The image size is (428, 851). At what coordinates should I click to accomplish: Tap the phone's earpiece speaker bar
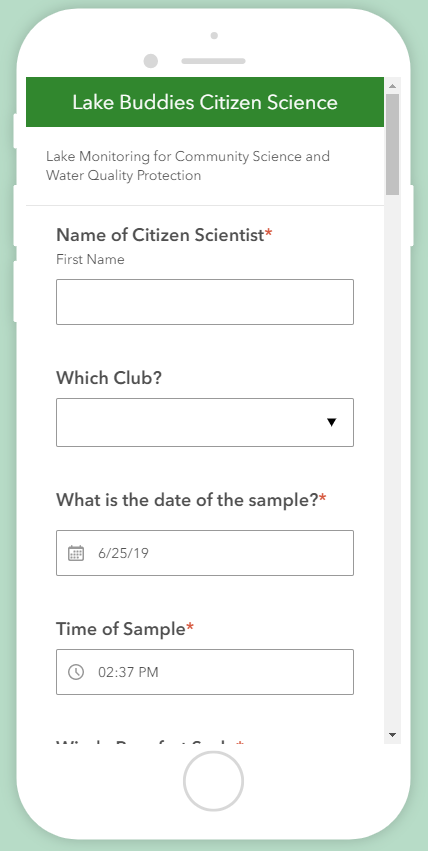[213, 61]
